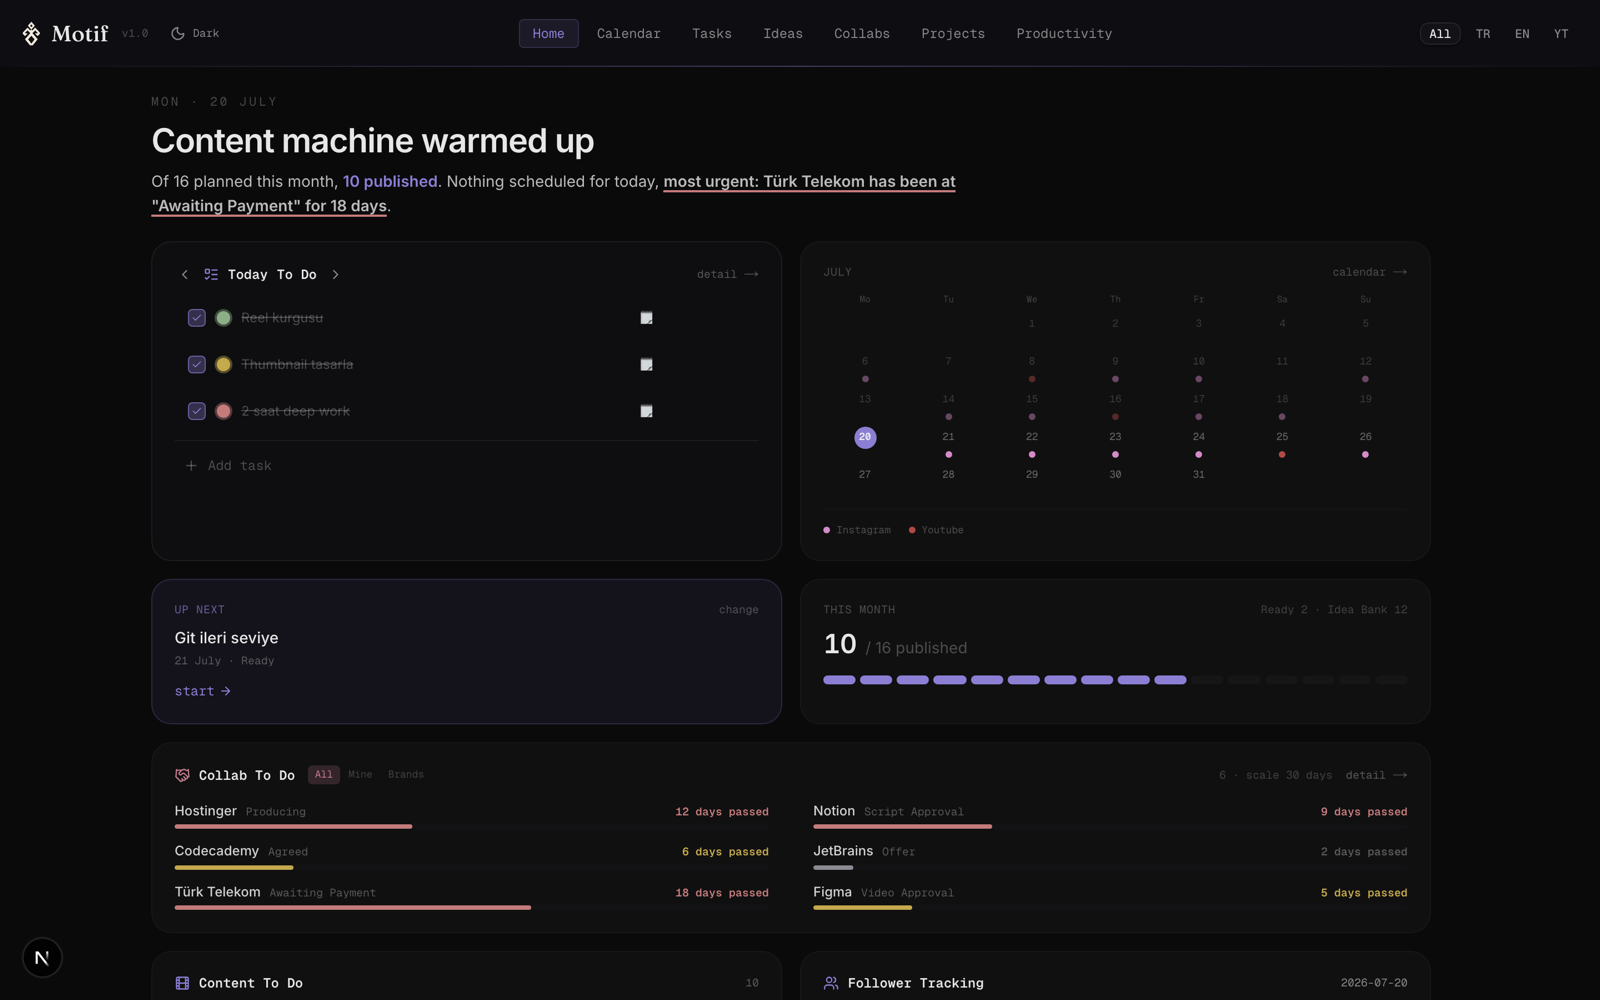Open the note icon for Thumbnail tasarla

647,365
